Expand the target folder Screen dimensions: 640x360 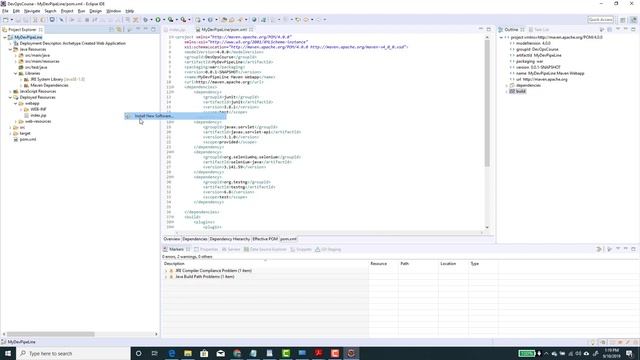[10, 133]
